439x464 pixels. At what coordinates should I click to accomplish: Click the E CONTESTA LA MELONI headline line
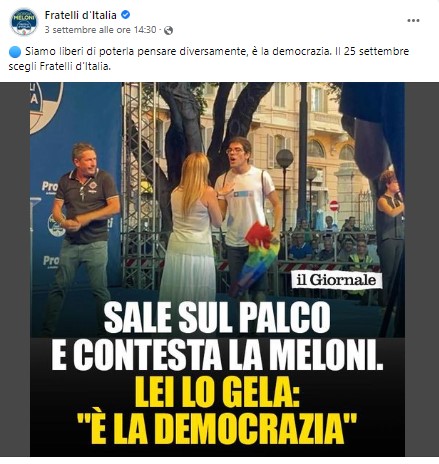click(x=217, y=355)
